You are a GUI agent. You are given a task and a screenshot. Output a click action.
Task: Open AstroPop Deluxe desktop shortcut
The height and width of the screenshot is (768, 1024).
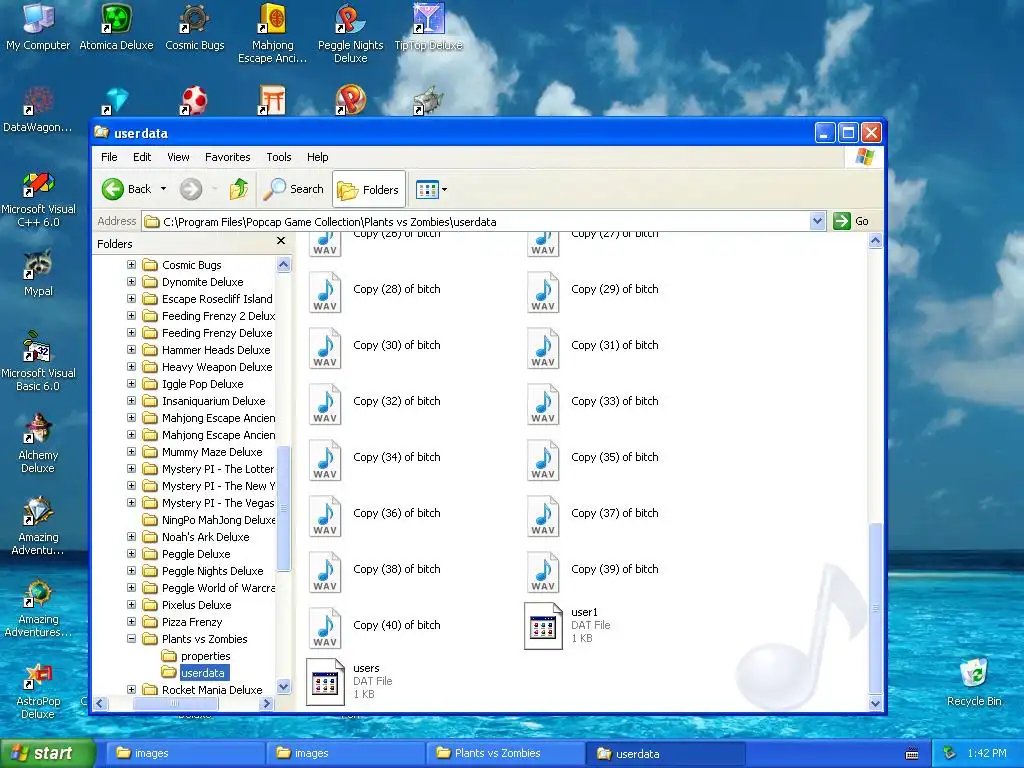(38, 691)
